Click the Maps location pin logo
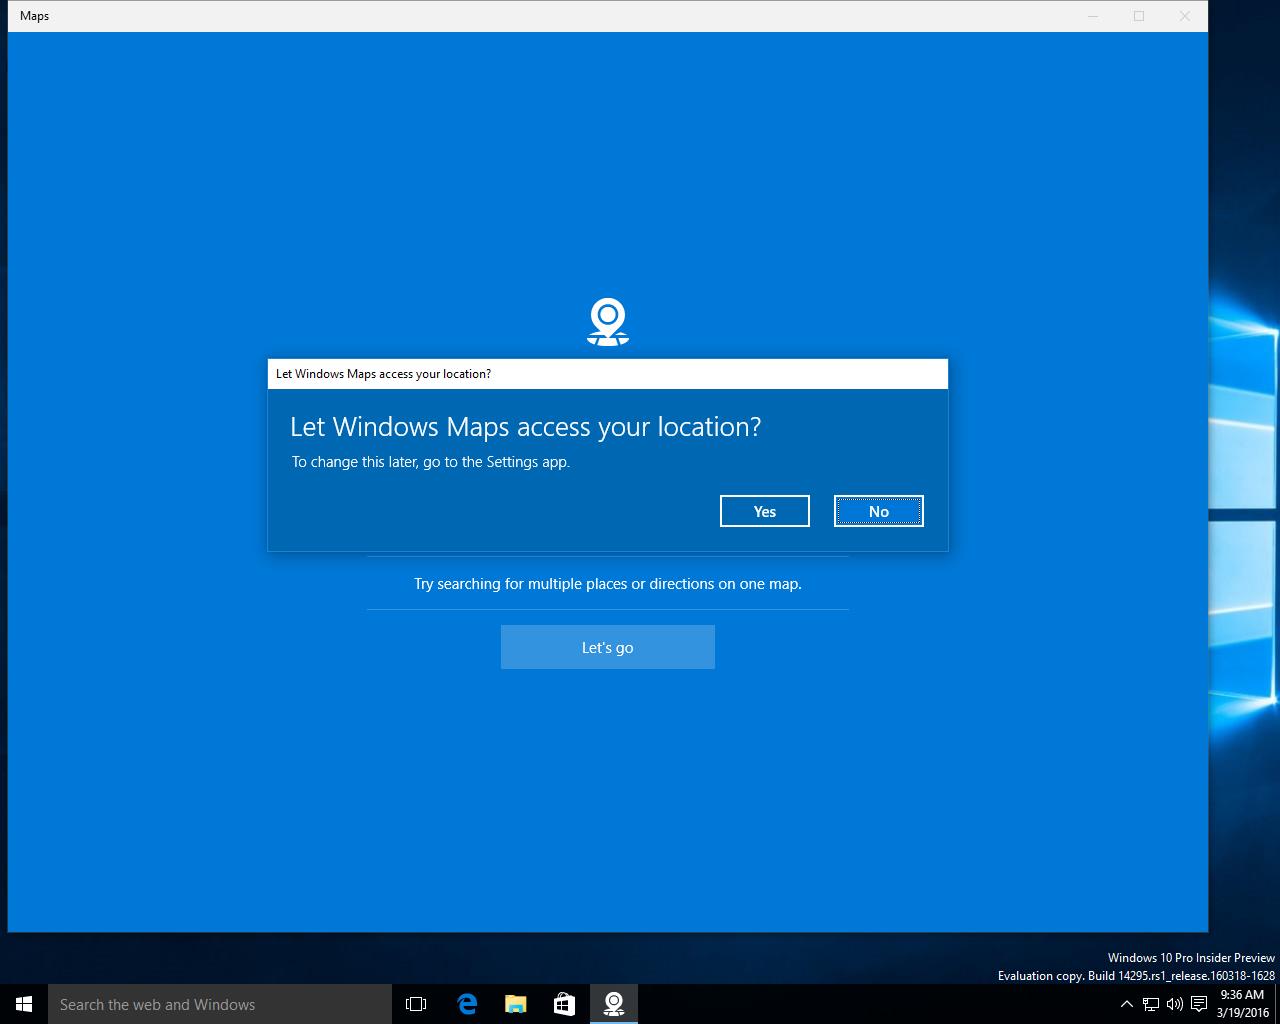The width and height of the screenshot is (1280, 1024). point(608,322)
